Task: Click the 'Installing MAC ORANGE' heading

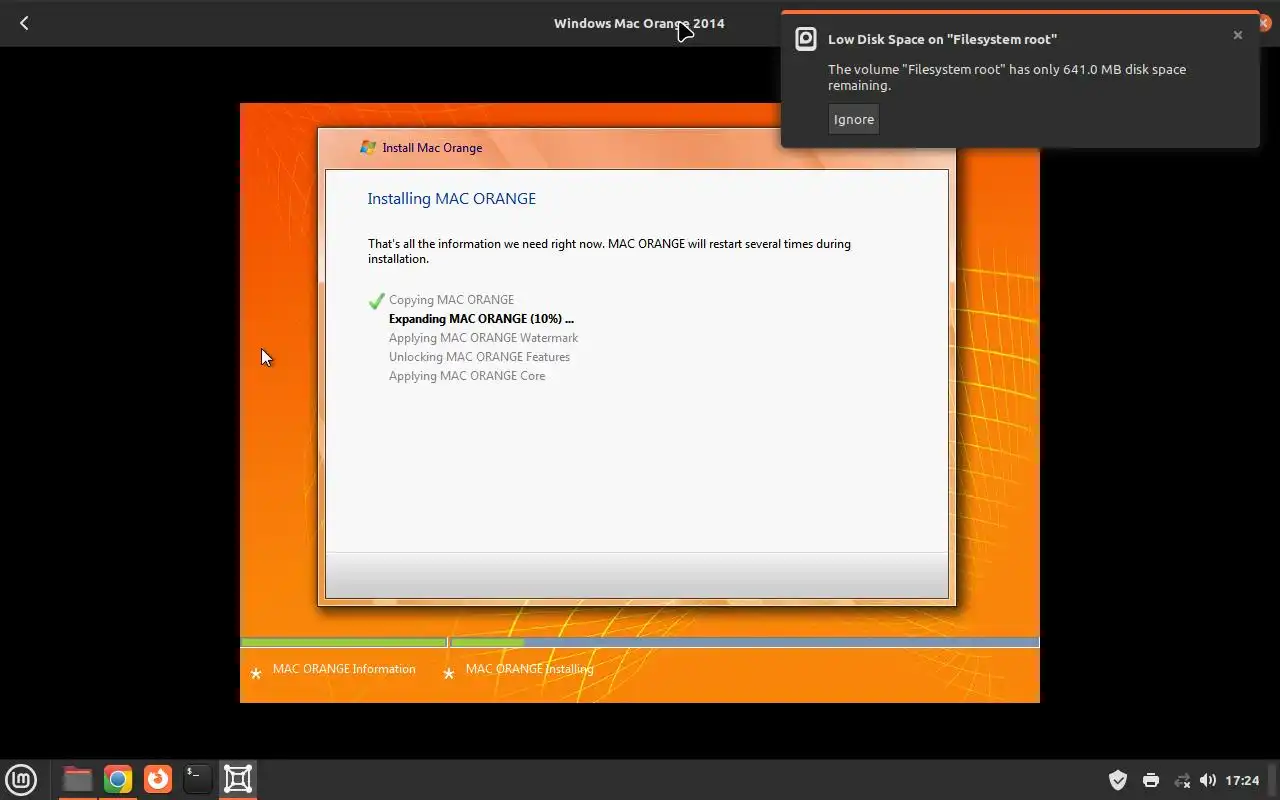Action: [x=452, y=198]
